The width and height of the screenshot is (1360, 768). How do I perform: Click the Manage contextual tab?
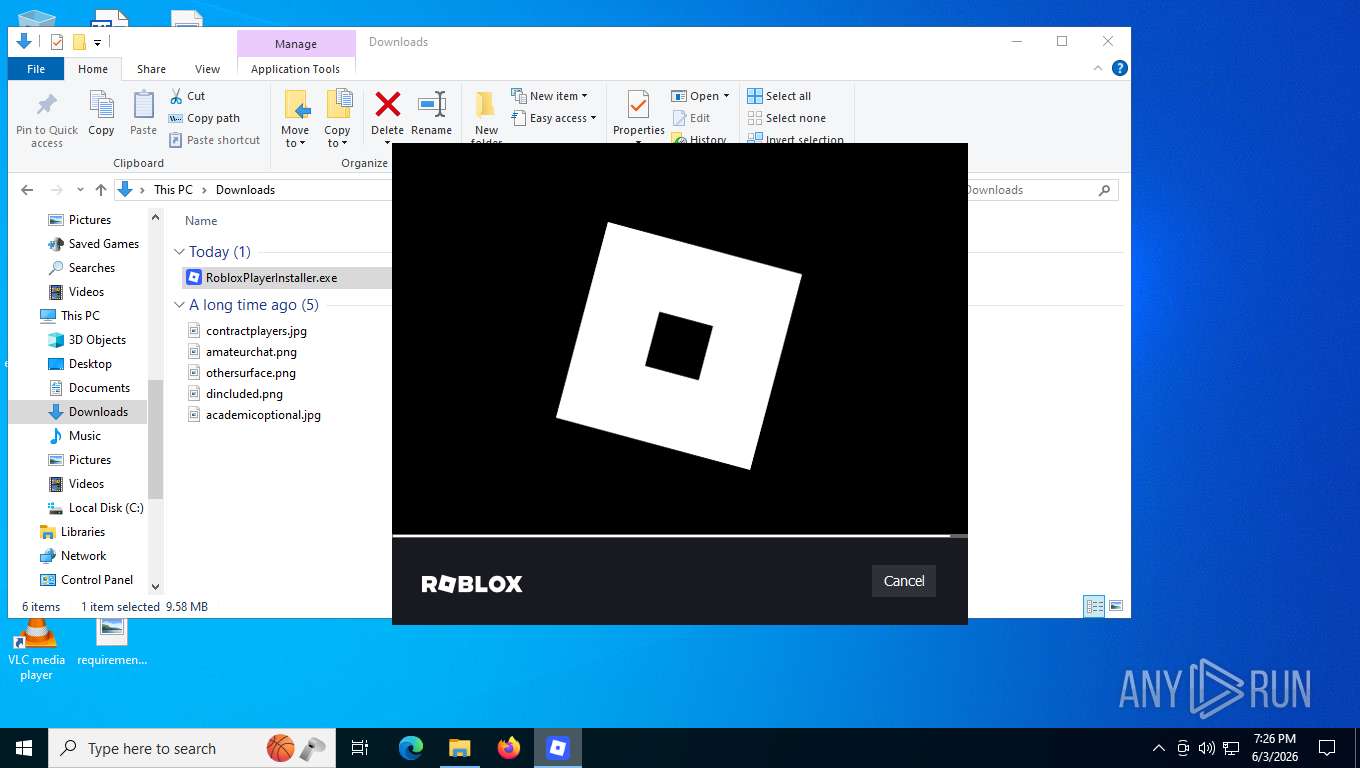click(296, 44)
